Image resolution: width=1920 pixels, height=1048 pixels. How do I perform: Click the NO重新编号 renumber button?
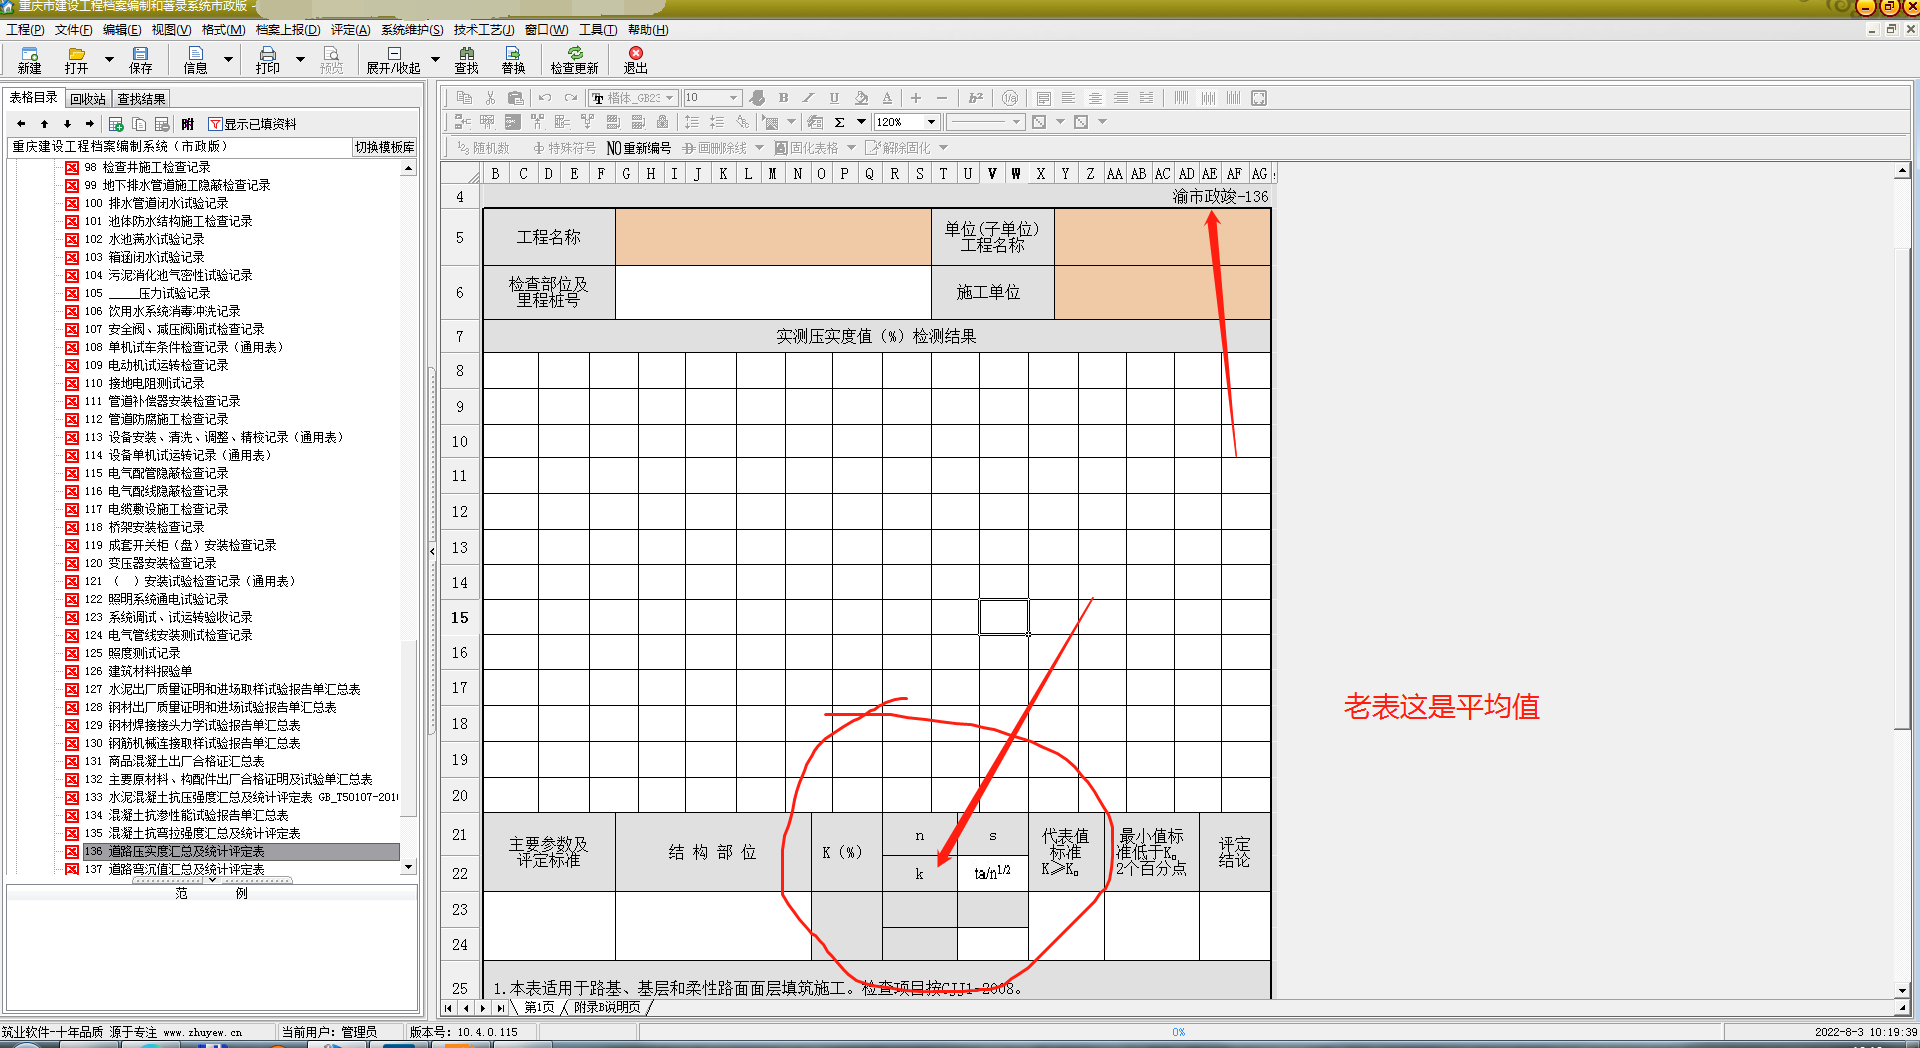point(638,148)
